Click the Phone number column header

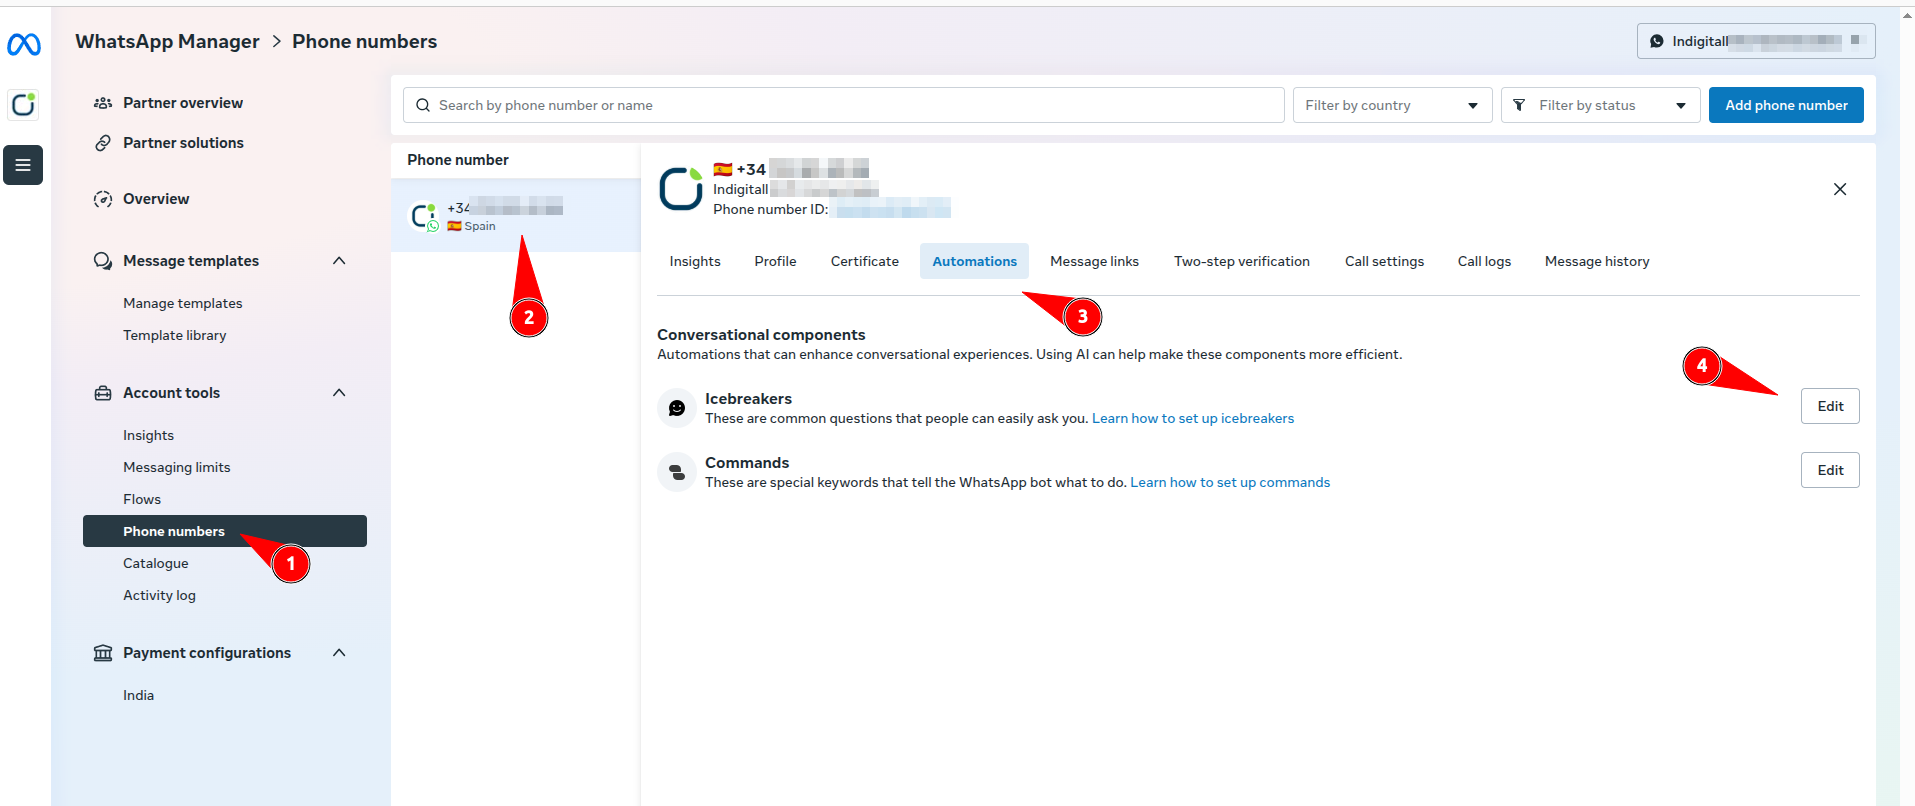coord(458,160)
